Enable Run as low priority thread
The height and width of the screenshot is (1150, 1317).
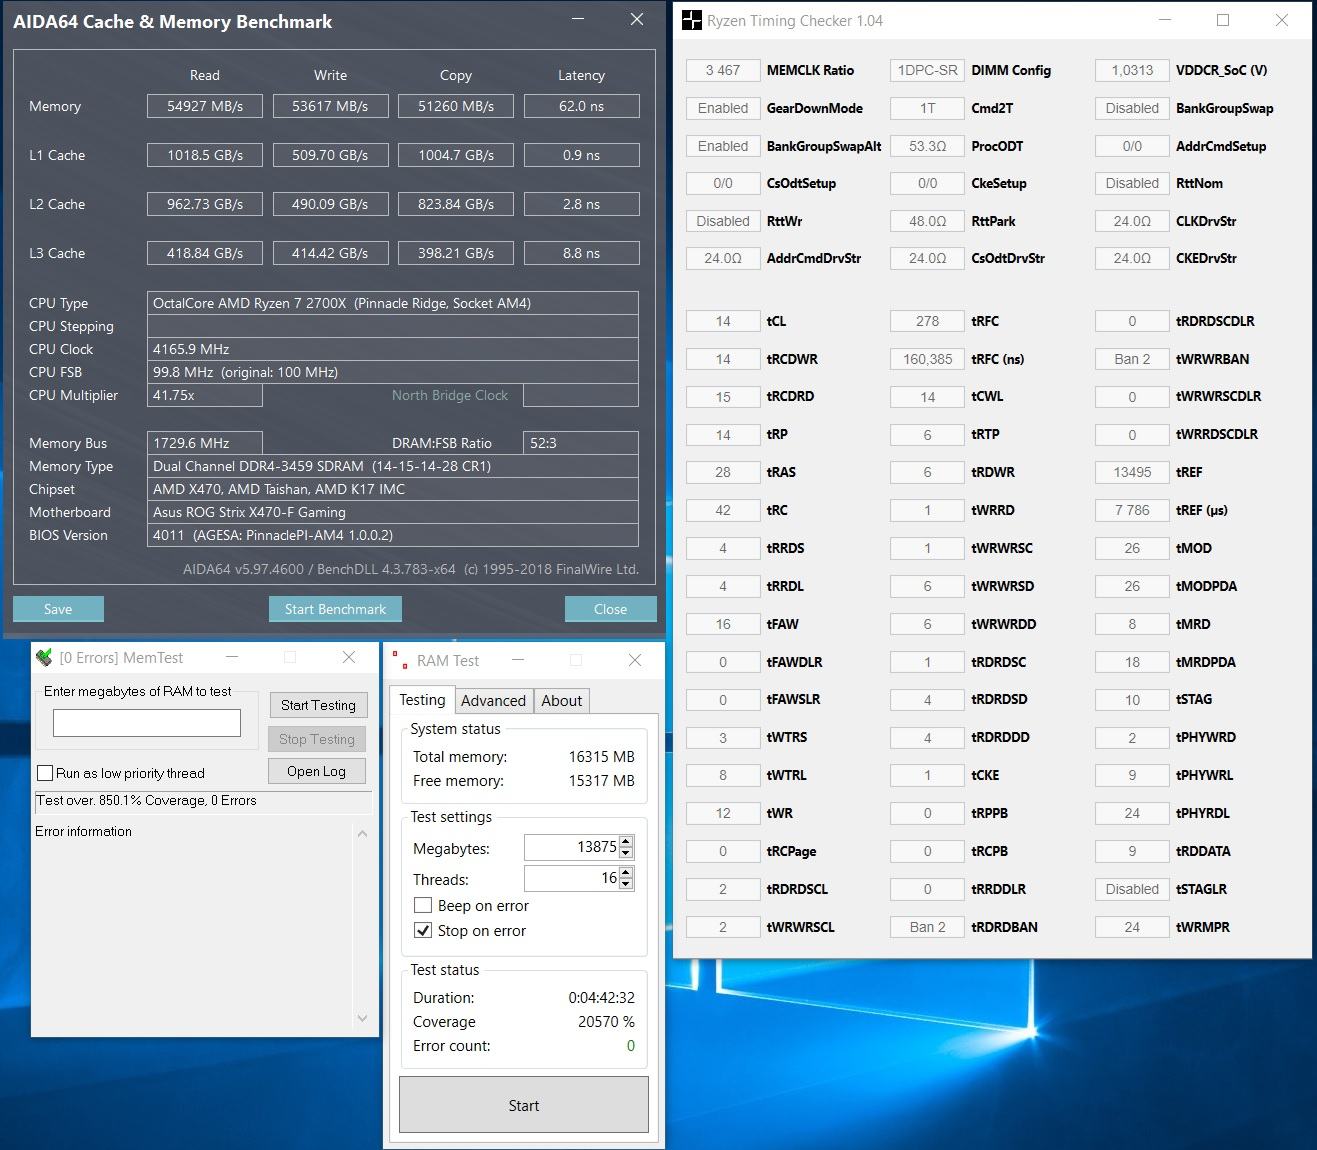(45, 773)
